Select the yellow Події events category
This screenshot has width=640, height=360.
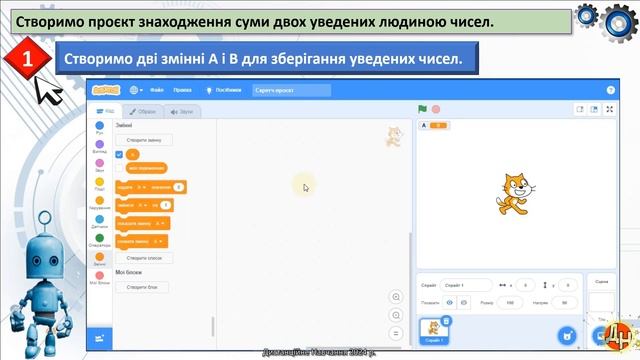(x=100, y=184)
